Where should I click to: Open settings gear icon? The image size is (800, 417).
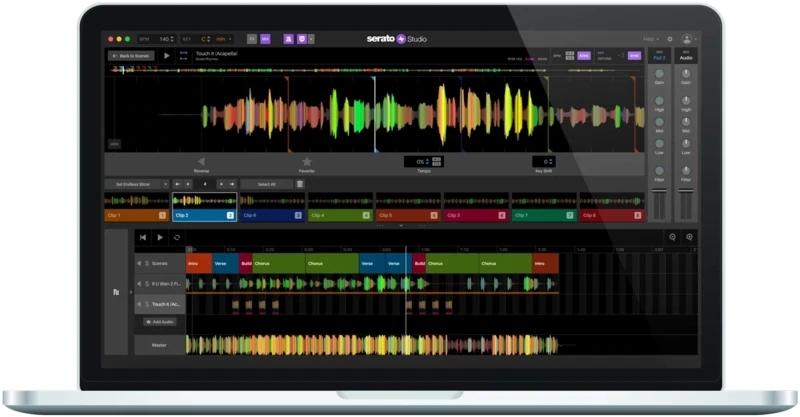[x=670, y=39]
